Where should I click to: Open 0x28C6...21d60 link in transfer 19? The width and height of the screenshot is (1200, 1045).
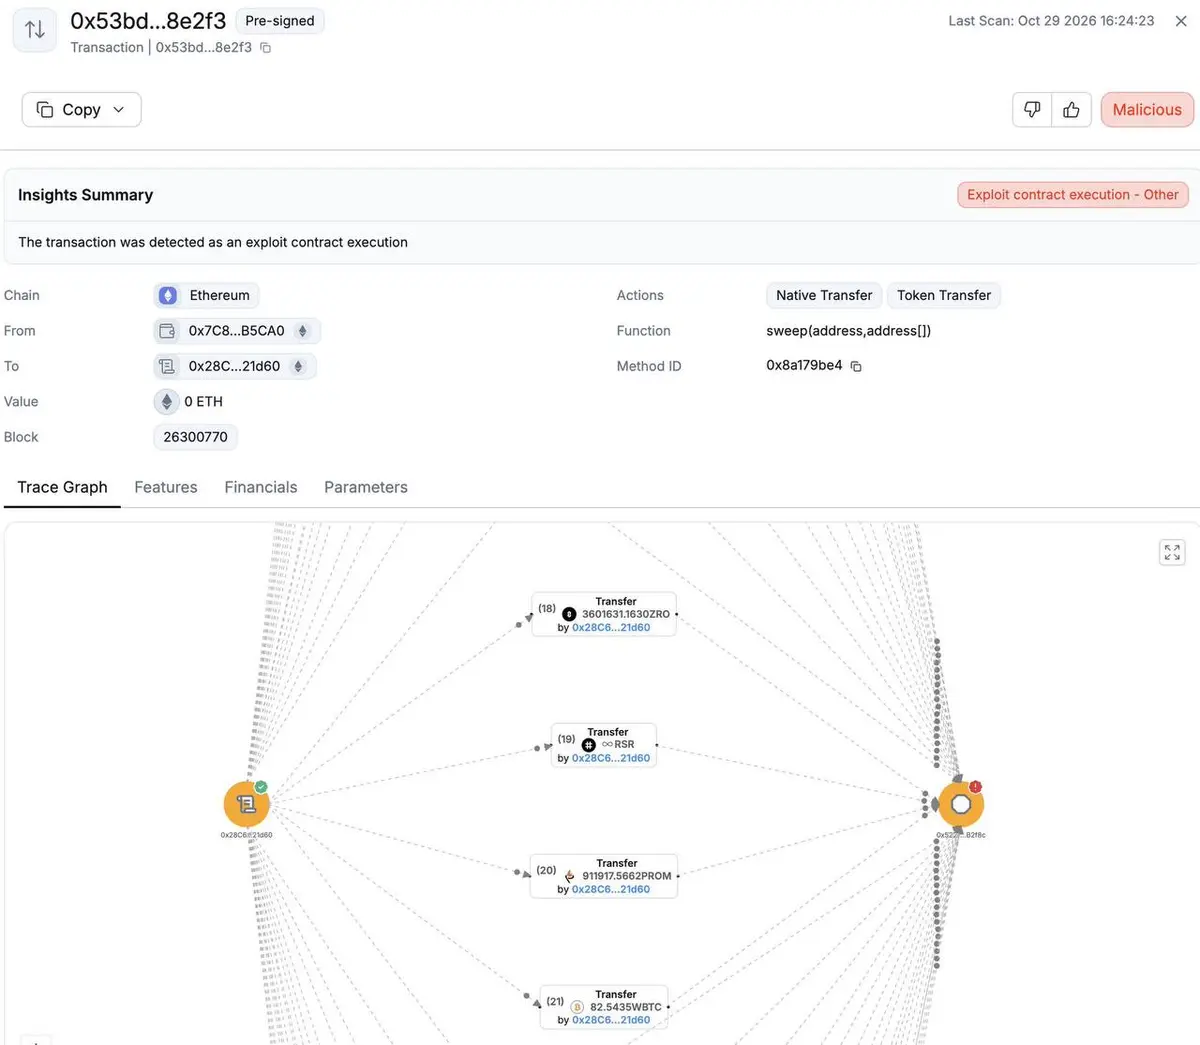pyautogui.click(x=611, y=758)
